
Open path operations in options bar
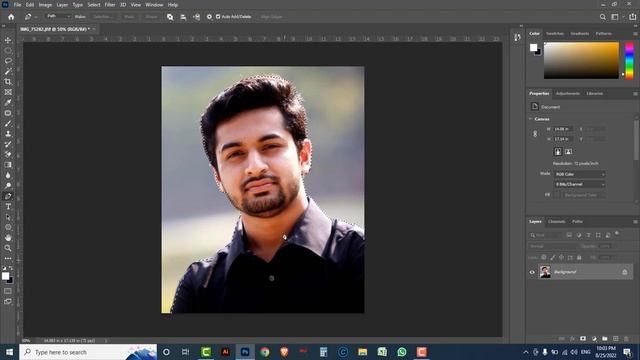[x=170, y=17]
